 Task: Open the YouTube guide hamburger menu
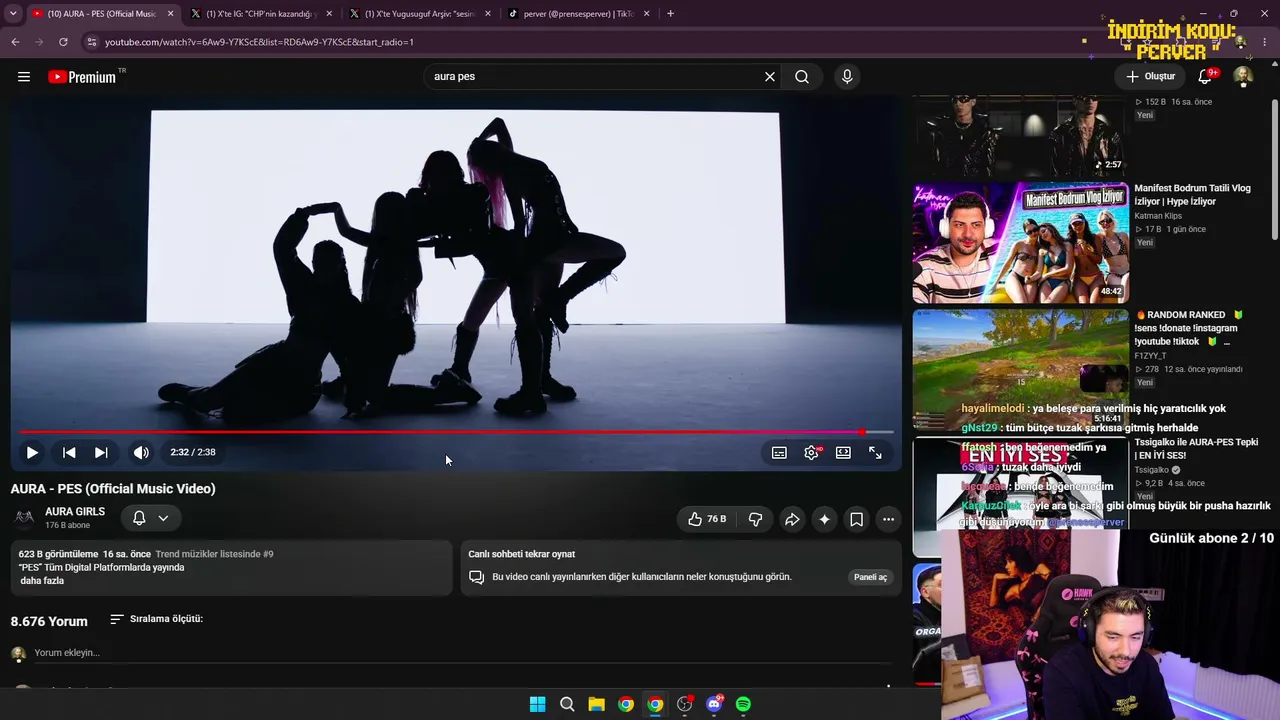coord(24,77)
